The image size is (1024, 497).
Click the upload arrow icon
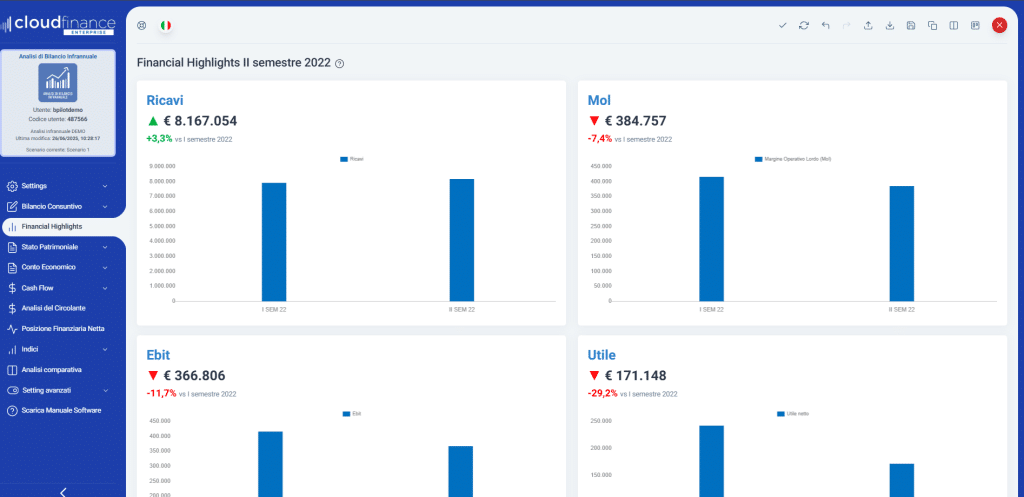pos(868,25)
